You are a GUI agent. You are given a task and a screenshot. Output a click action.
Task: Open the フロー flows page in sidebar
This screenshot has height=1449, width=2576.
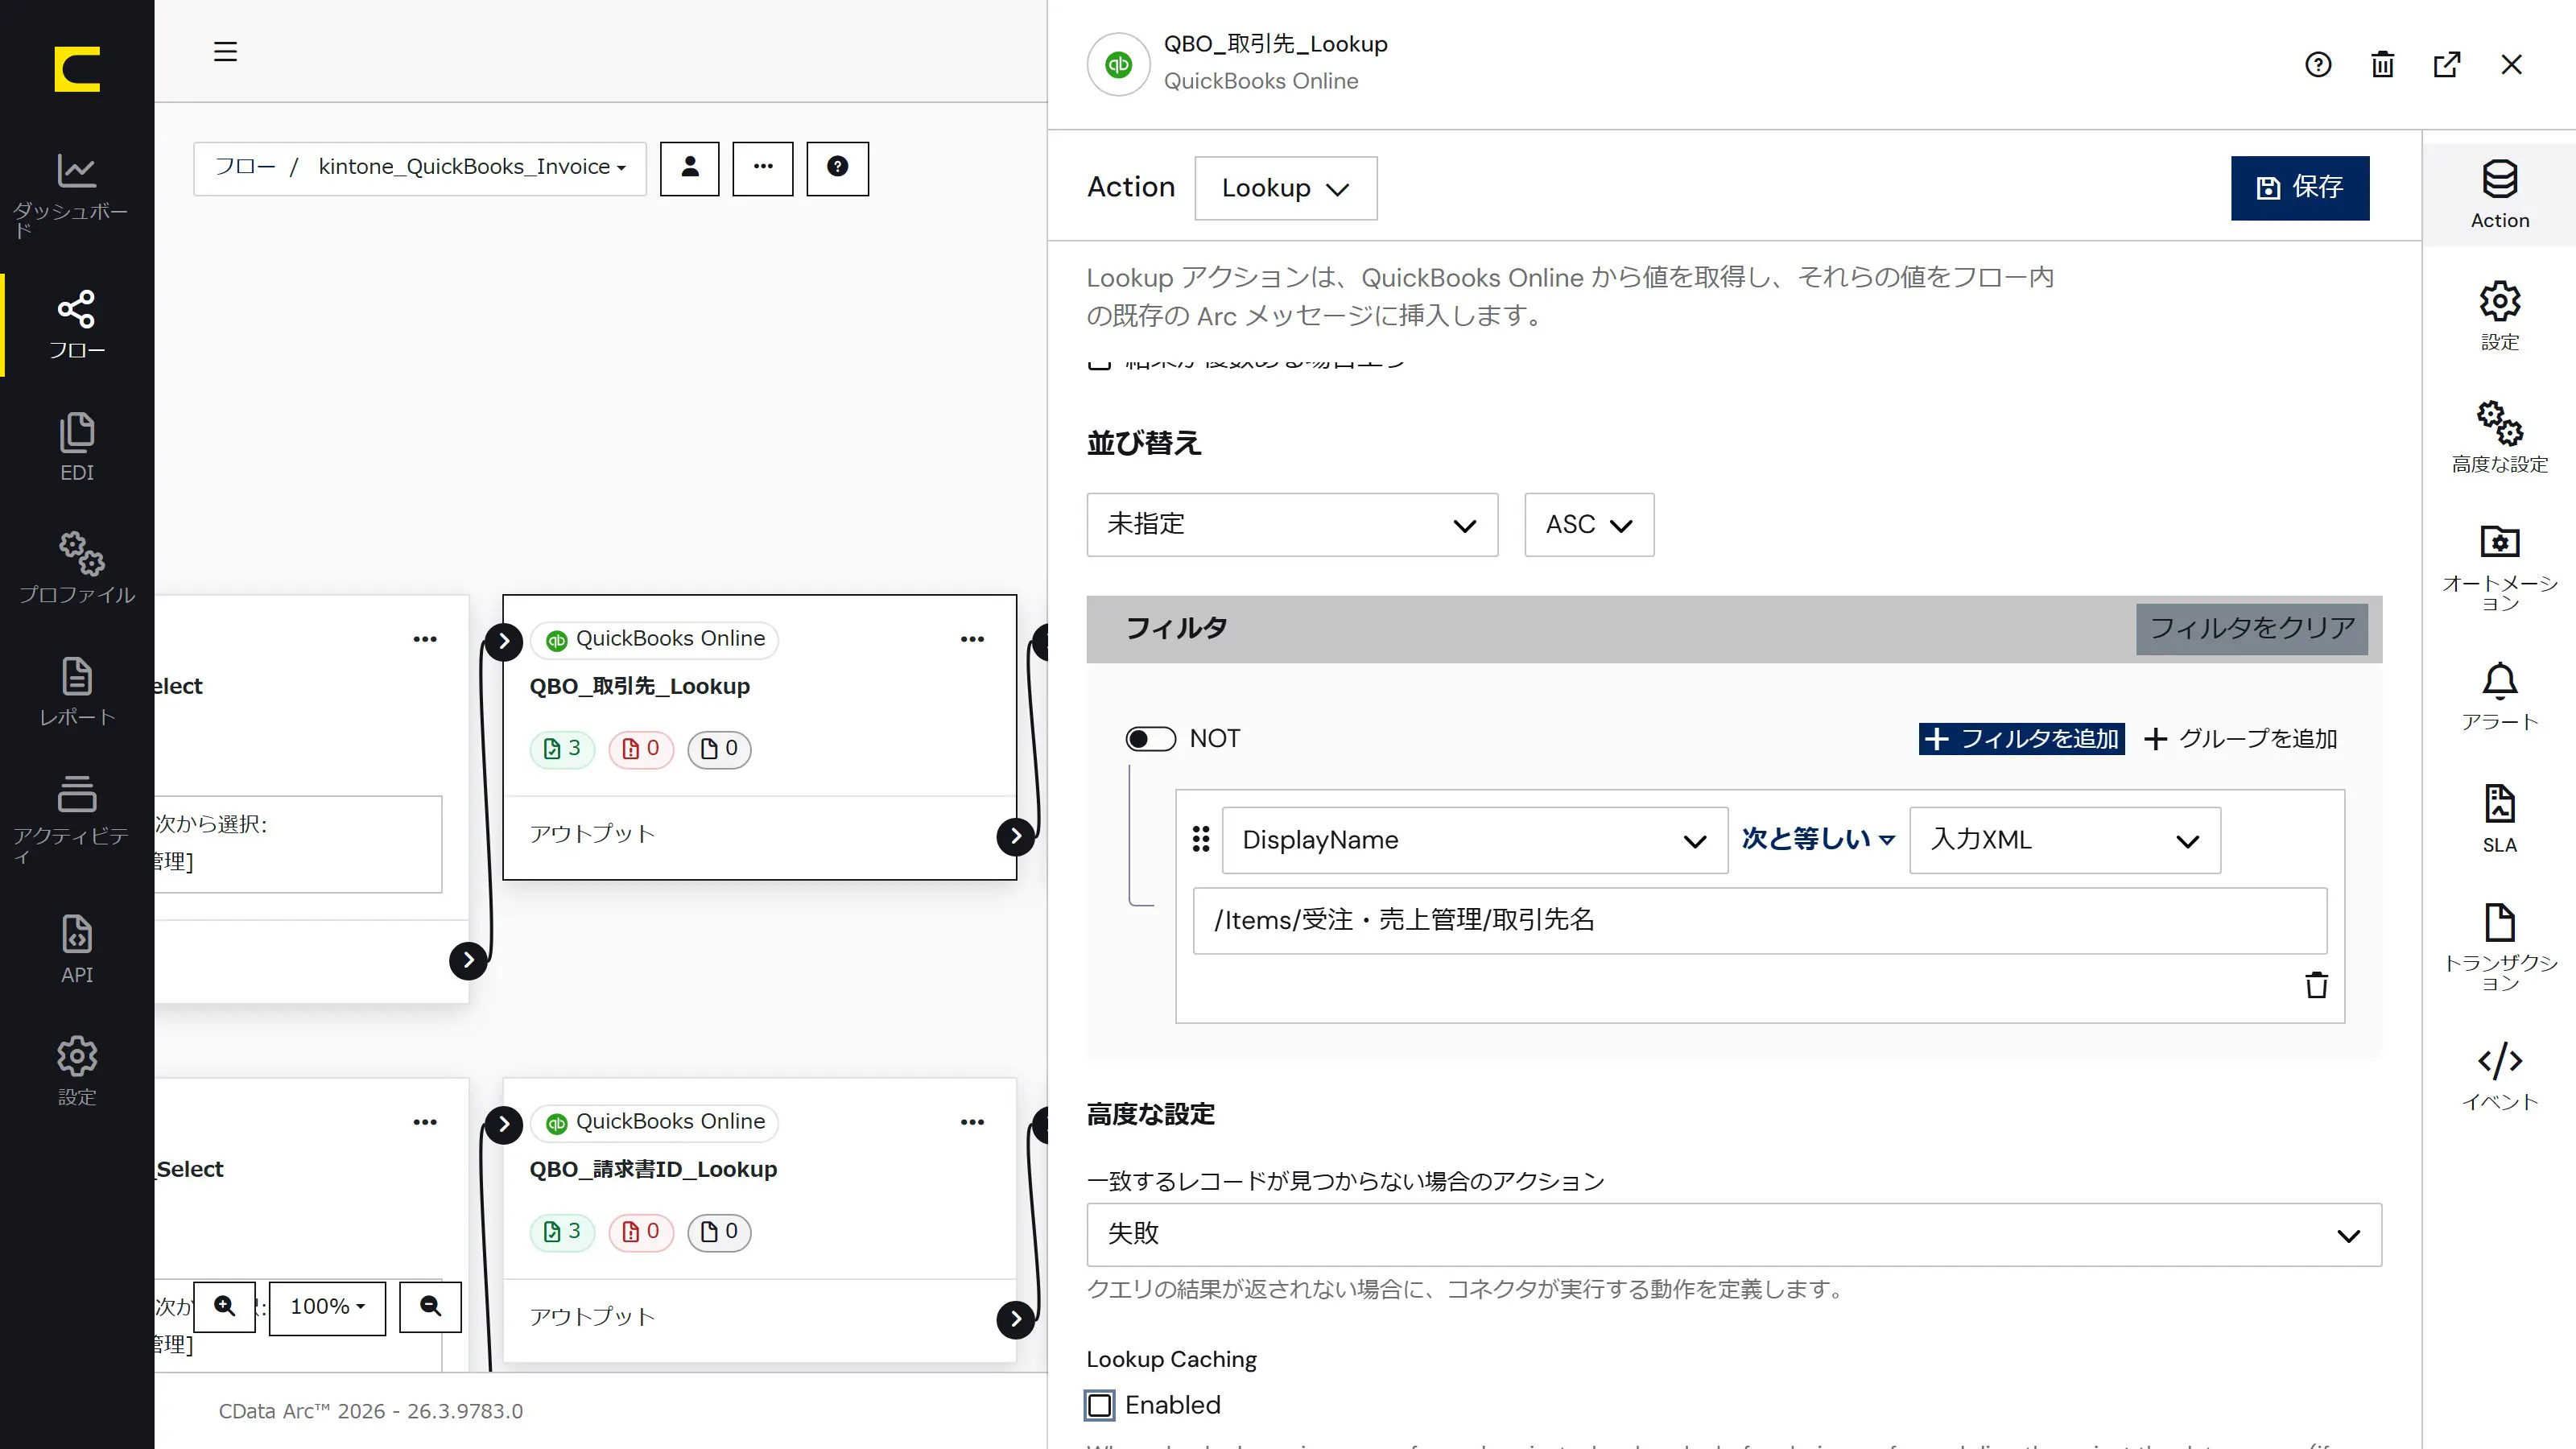[x=76, y=325]
